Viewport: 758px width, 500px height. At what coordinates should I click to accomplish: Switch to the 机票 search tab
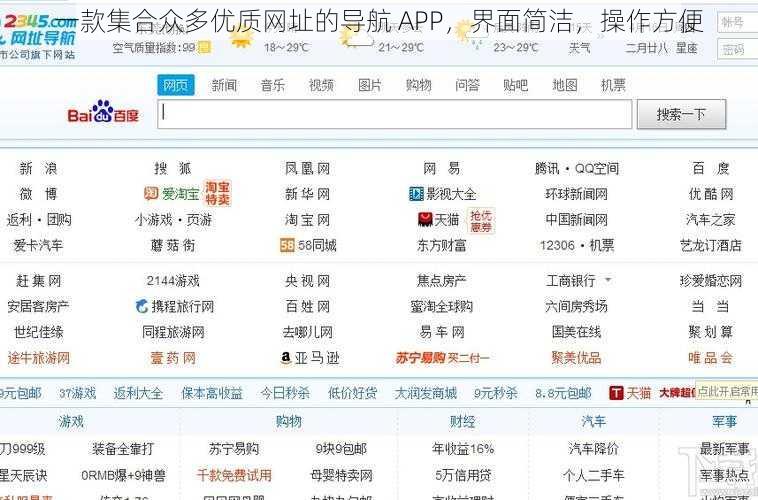point(613,86)
